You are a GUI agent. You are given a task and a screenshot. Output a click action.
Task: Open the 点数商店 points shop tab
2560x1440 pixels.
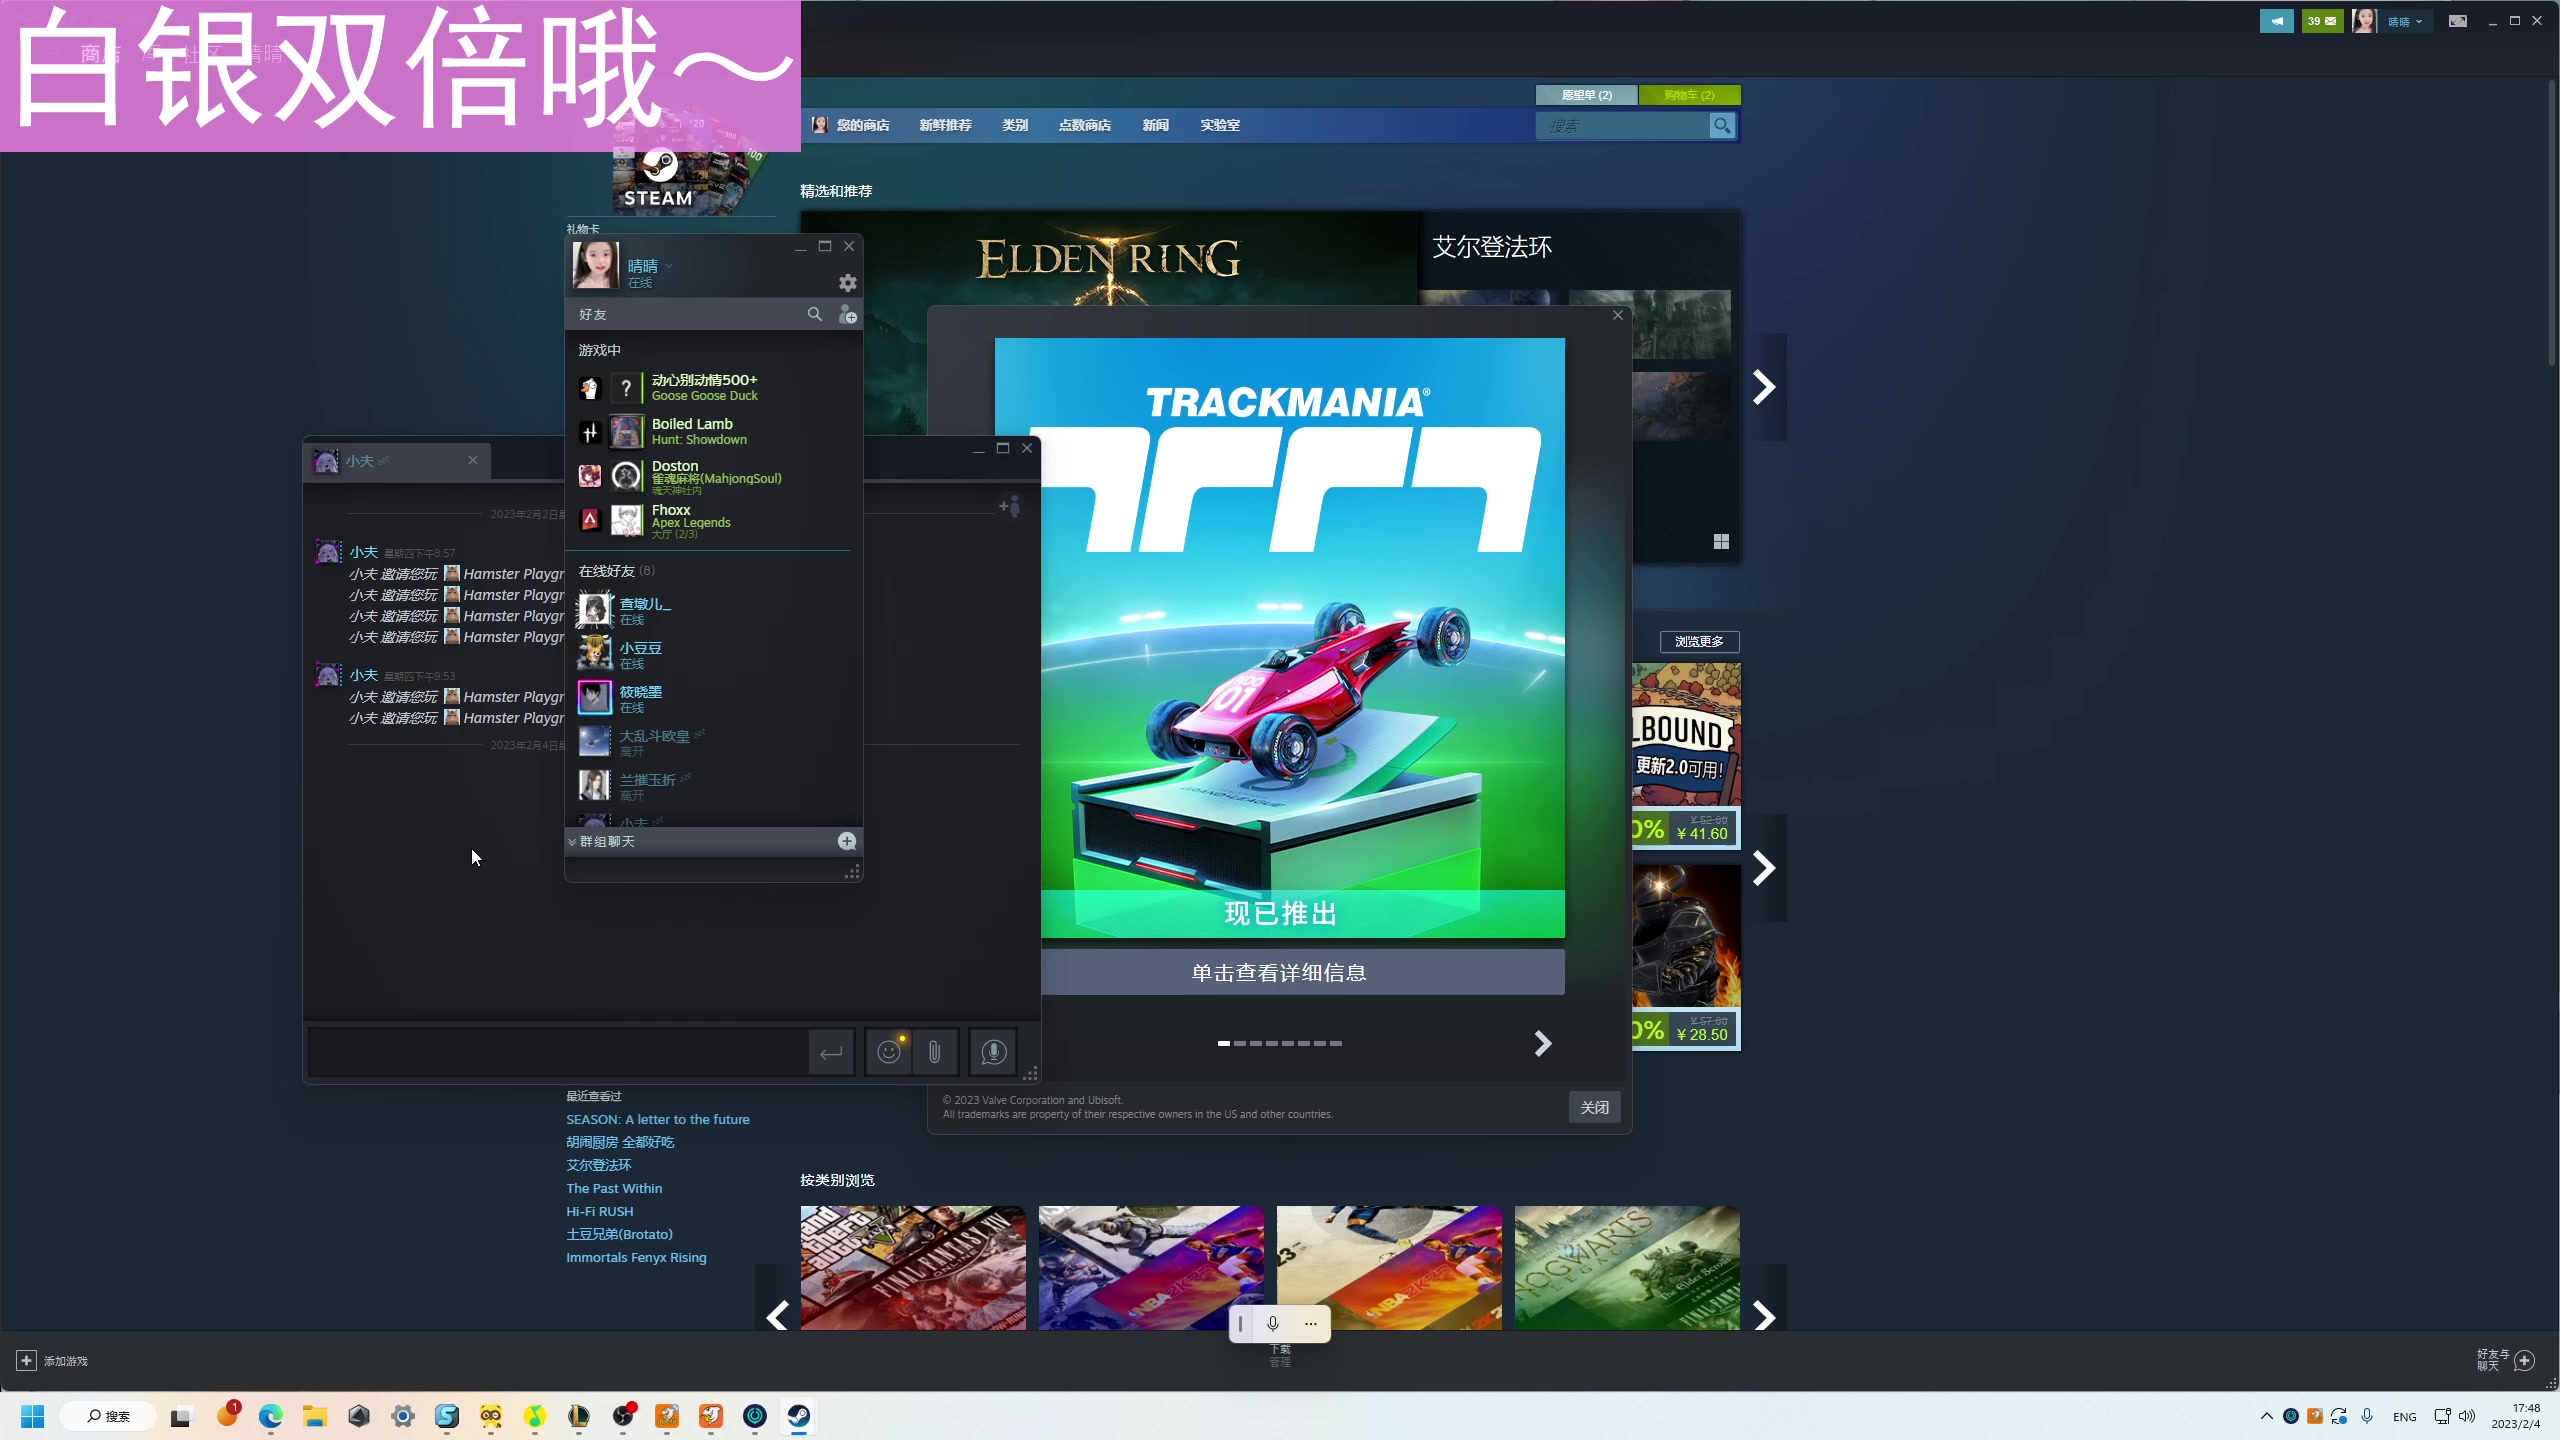pos(1085,125)
